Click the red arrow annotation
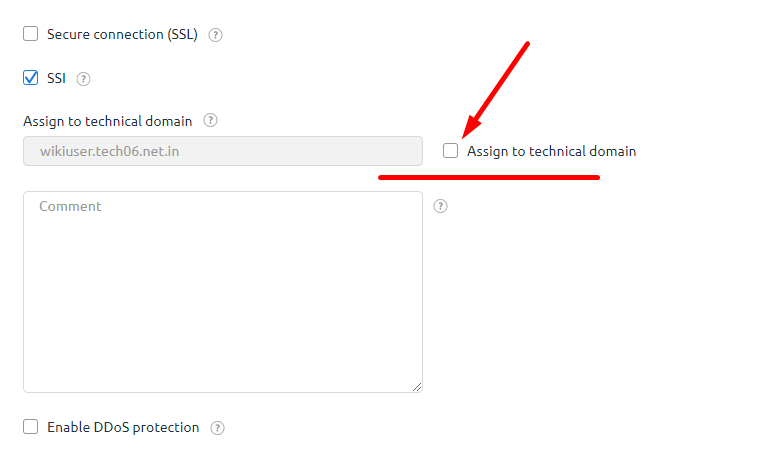Screen dimensions: 762x452 [496, 90]
